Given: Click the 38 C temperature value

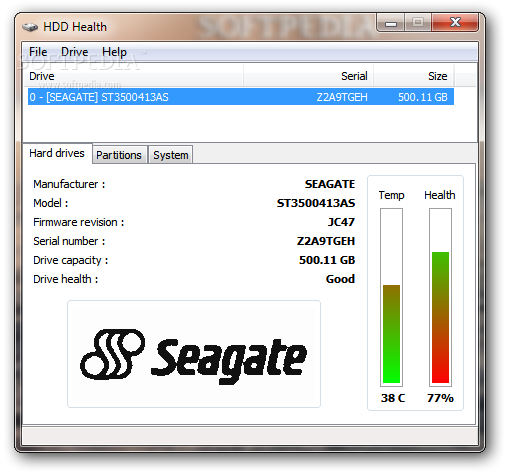Looking at the screenshot, I should (x=393, y=398).
